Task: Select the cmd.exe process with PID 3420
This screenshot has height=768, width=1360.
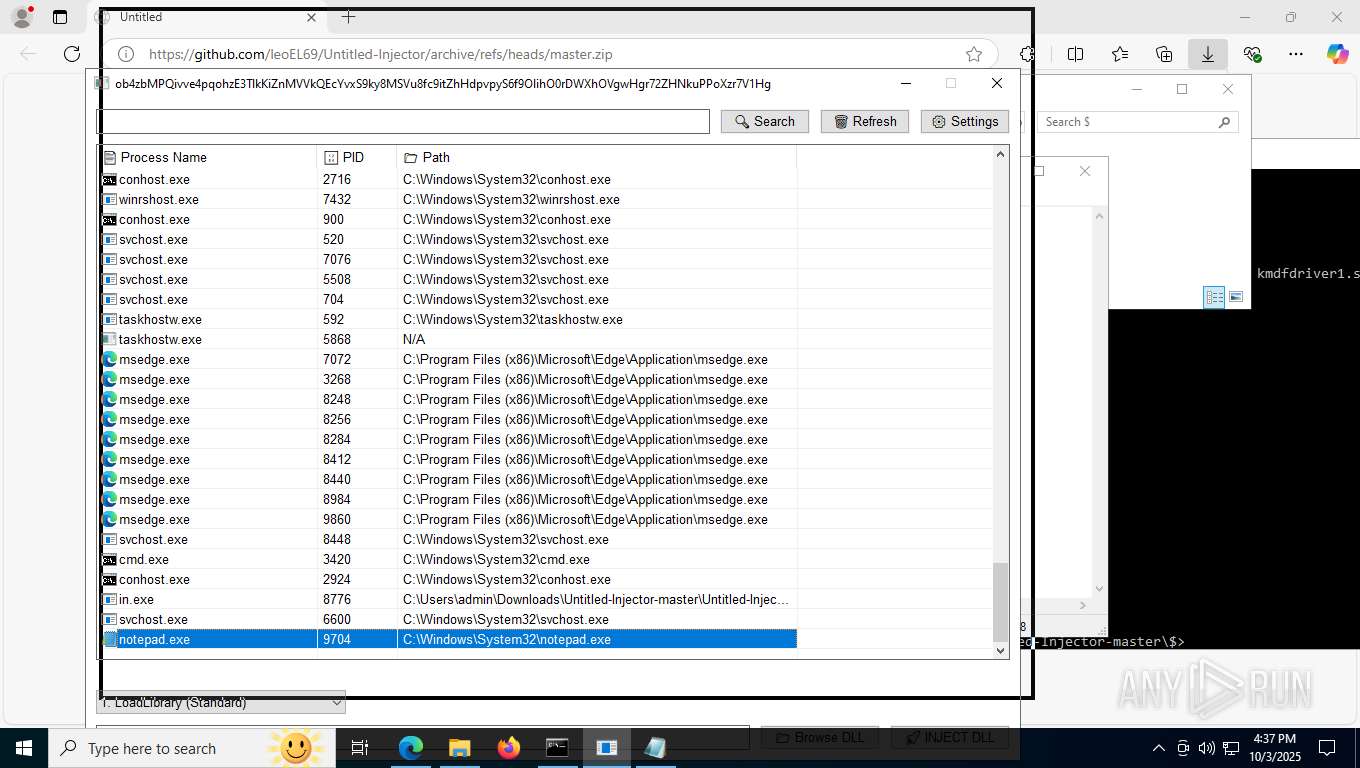Action: [x=448, y=559]
